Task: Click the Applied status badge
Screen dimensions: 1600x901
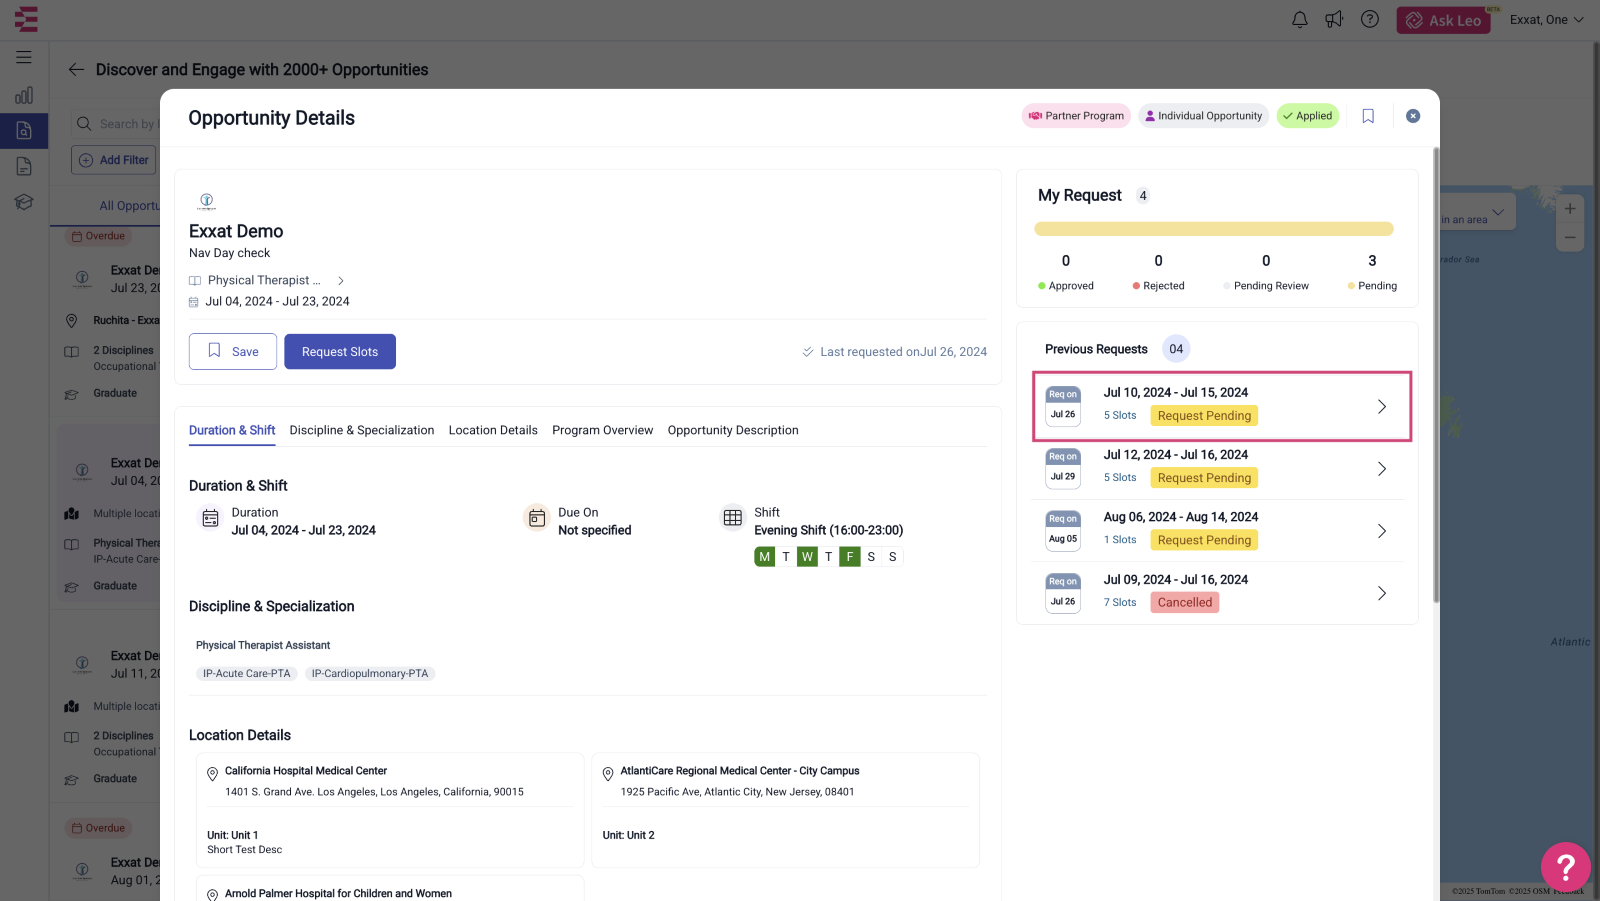Action: pyautogui.click(x=1308, y=116)
